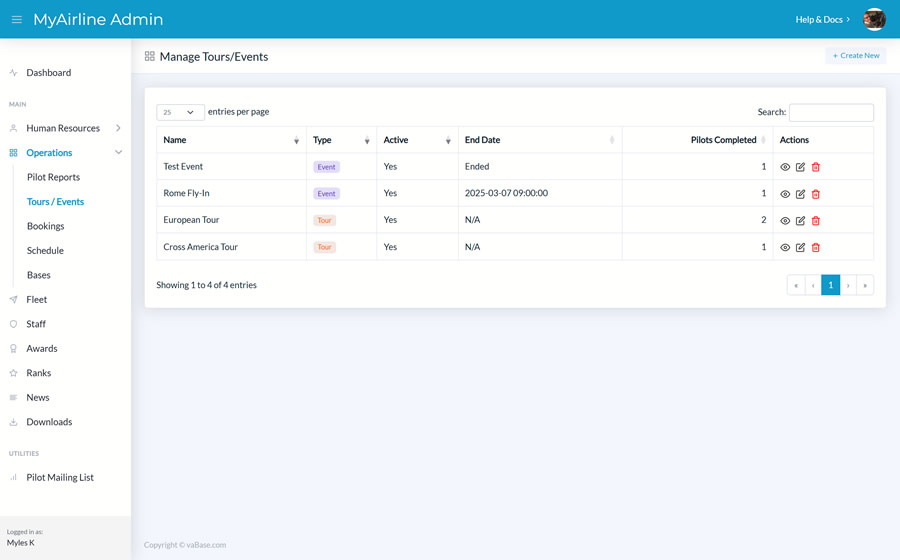Open Bookings in sidebar
This screenshot has width=900, height=560.
pos(45,226)
